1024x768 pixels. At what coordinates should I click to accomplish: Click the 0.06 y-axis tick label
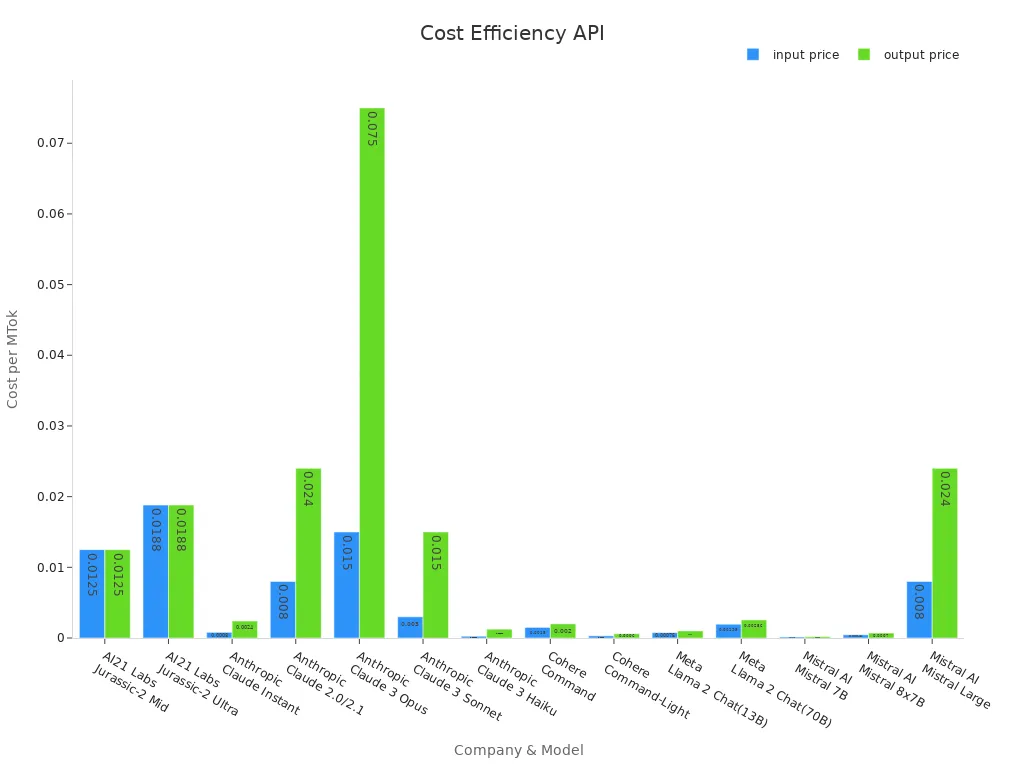click(50, 214)
